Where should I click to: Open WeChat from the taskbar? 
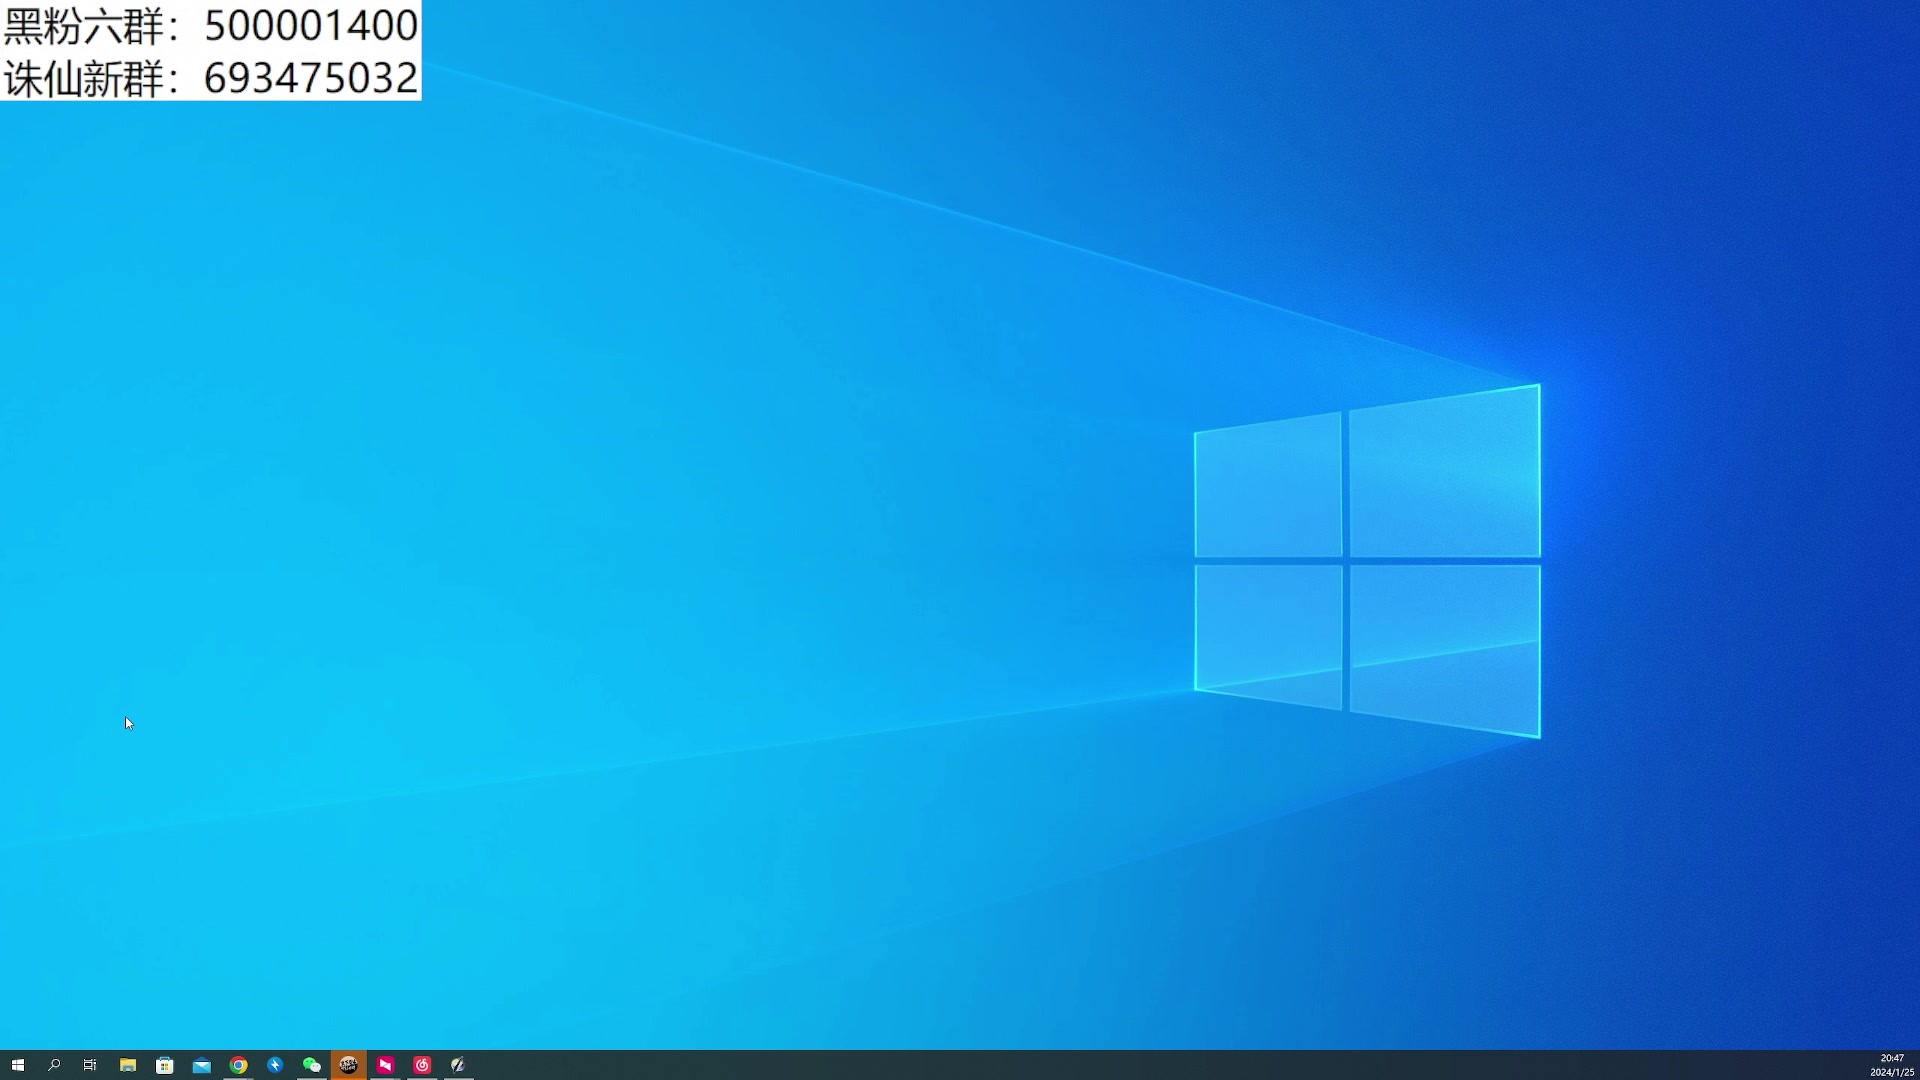point(312,1065)
